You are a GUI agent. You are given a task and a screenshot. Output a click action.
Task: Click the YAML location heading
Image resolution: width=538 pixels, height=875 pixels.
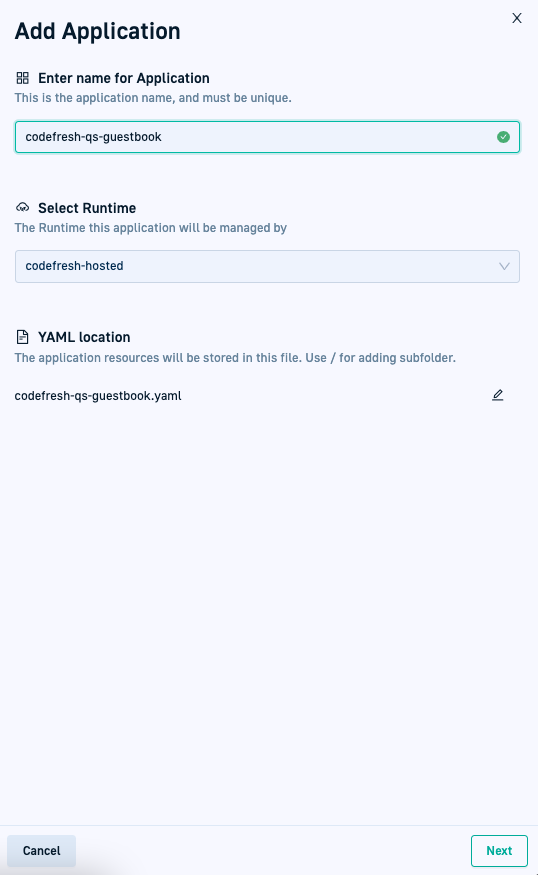tap(84, 337)
